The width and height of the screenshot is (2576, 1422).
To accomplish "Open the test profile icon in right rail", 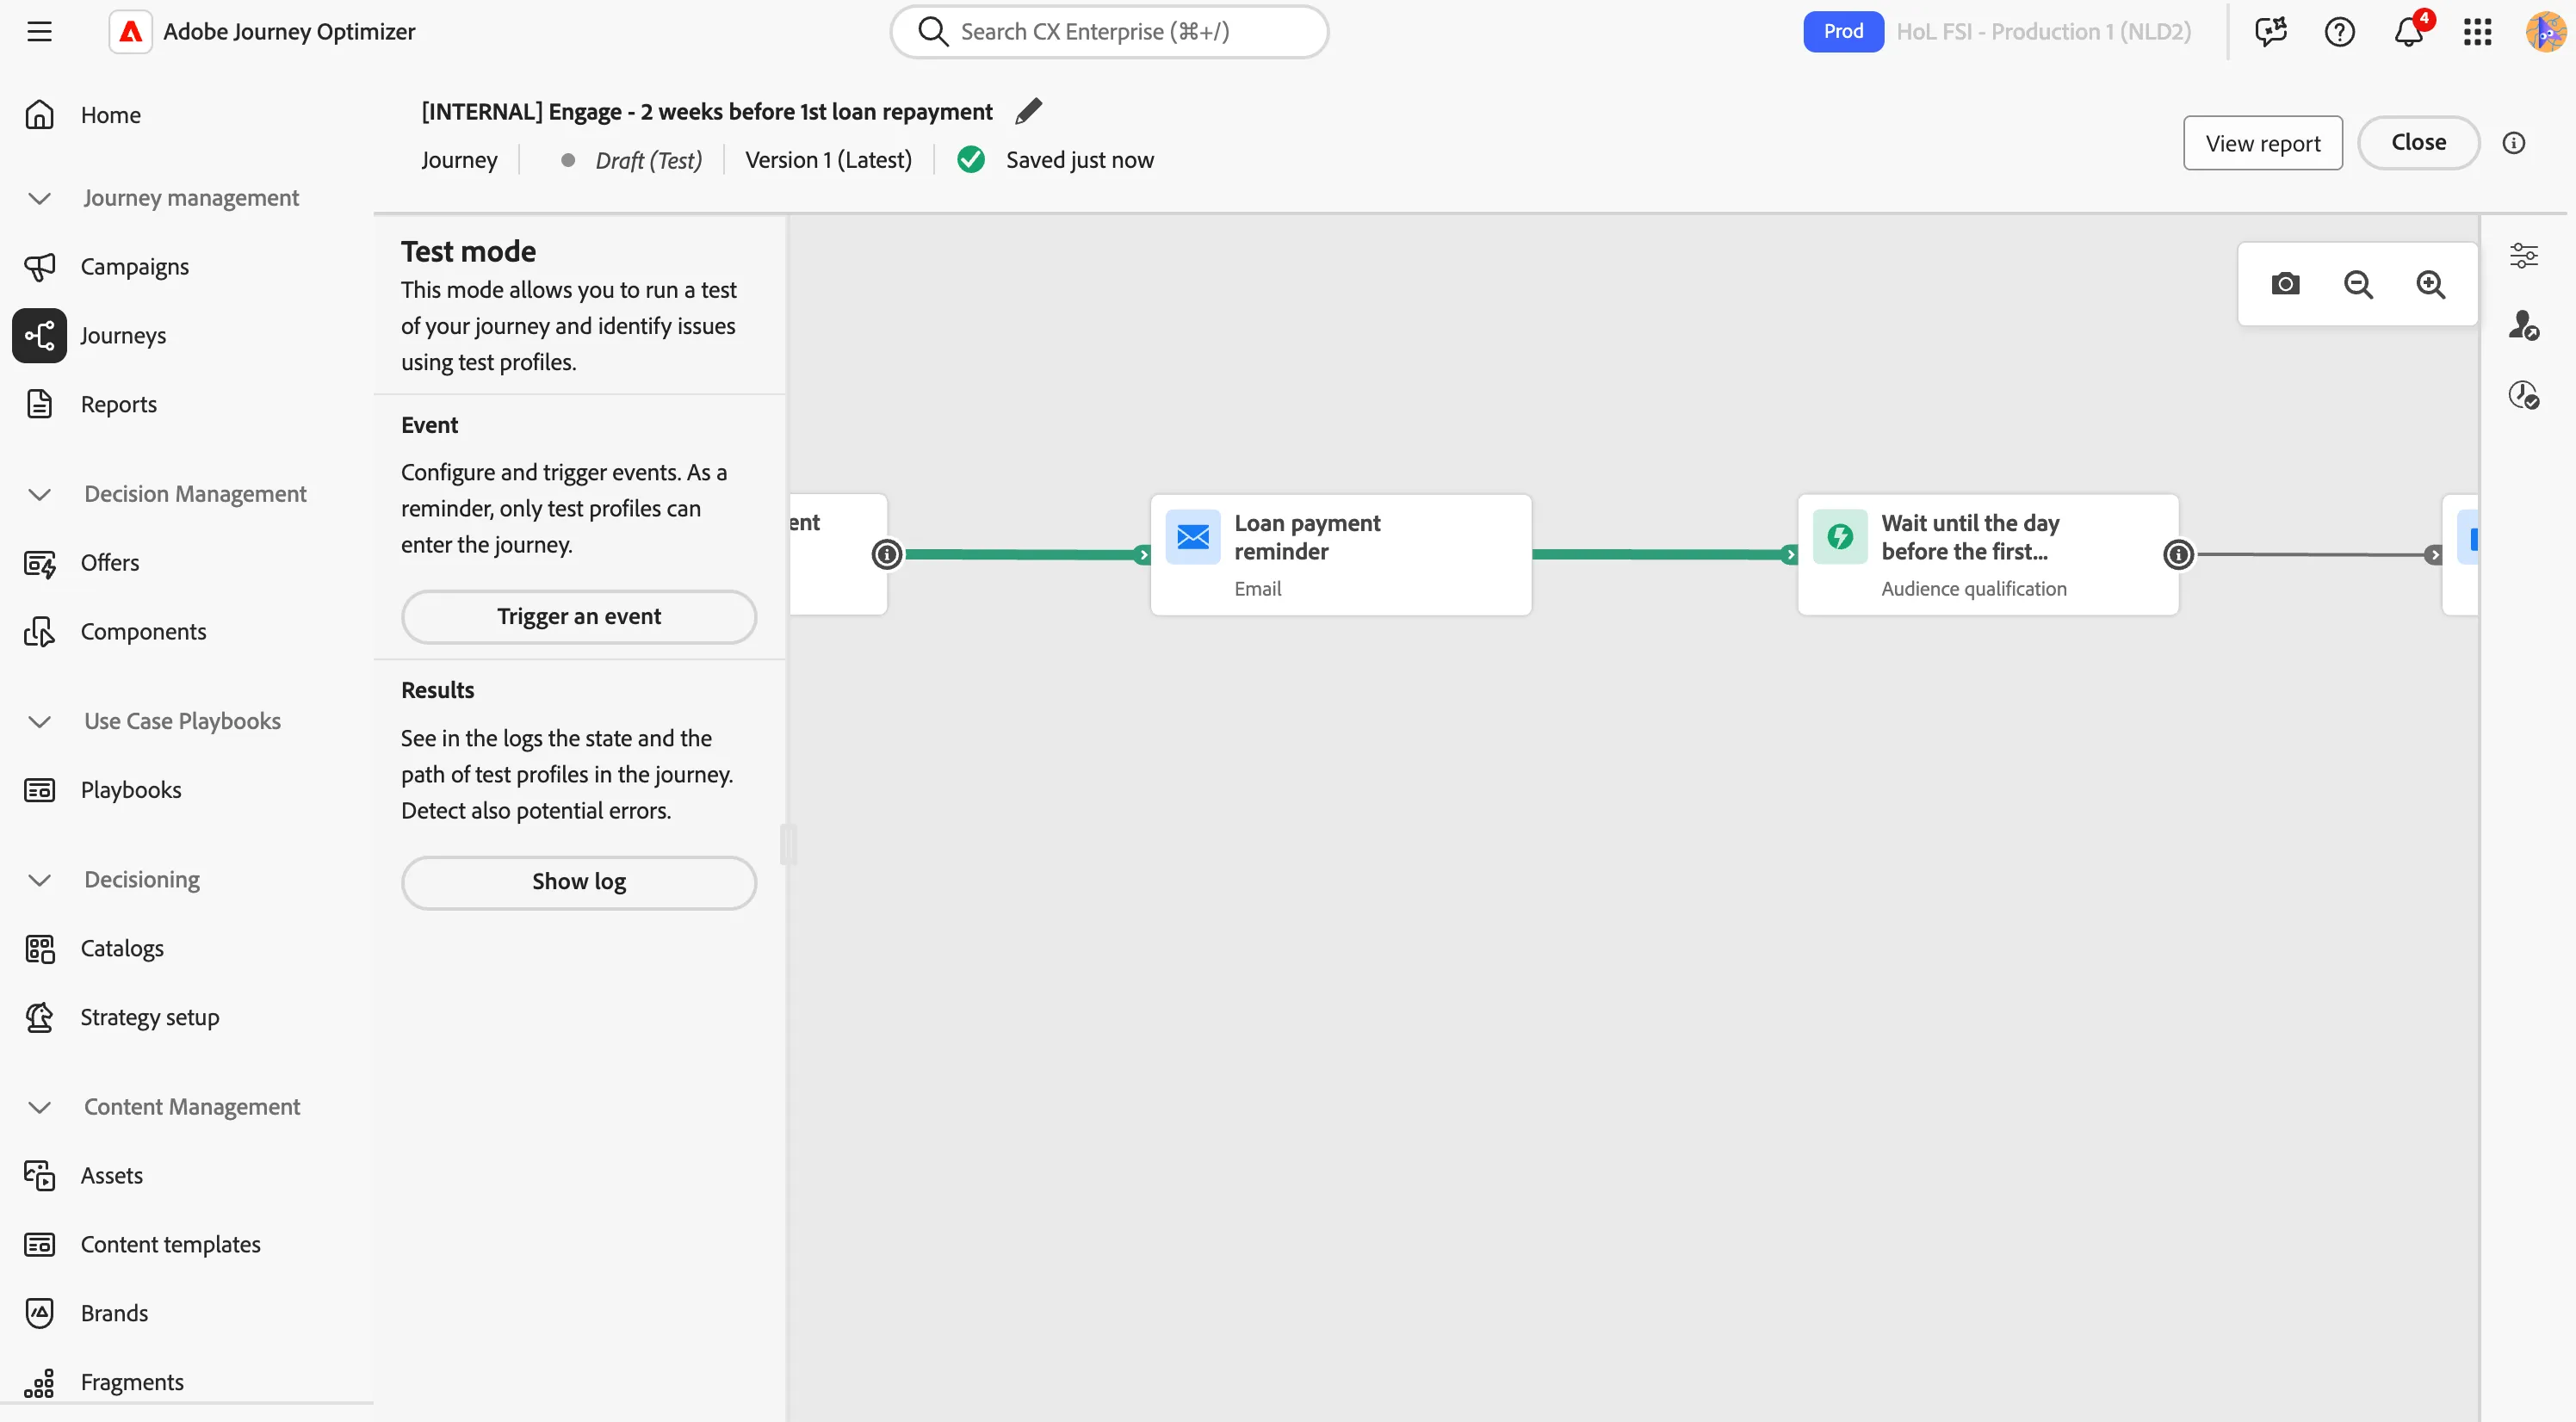I will [2523, 325].
